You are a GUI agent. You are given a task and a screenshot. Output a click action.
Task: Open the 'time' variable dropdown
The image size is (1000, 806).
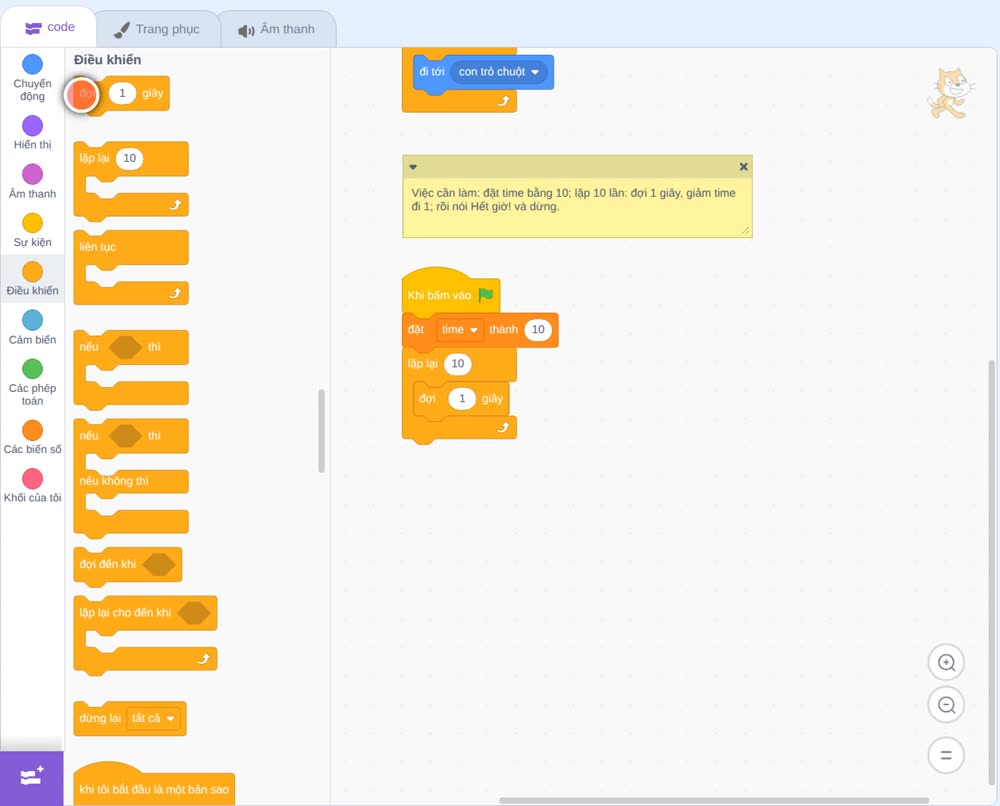[x=459, y=330]
